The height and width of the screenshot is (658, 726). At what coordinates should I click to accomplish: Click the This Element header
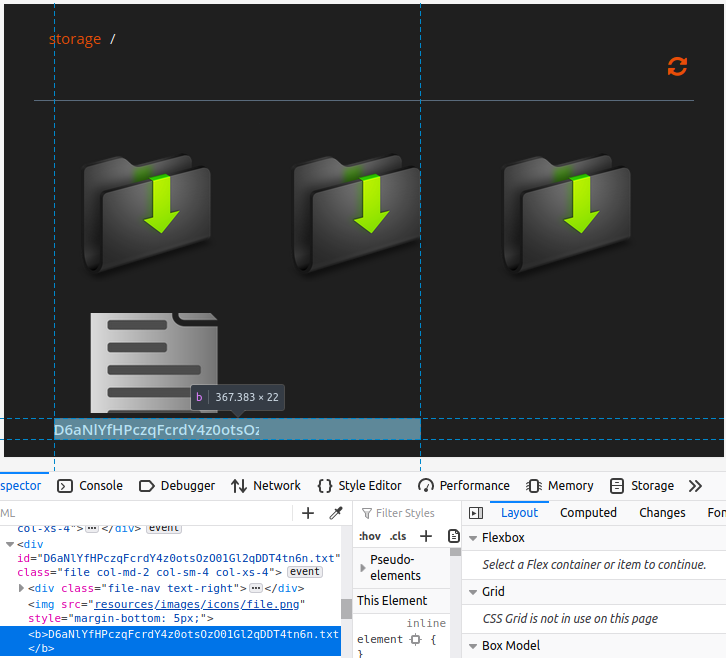coord(392,601)
